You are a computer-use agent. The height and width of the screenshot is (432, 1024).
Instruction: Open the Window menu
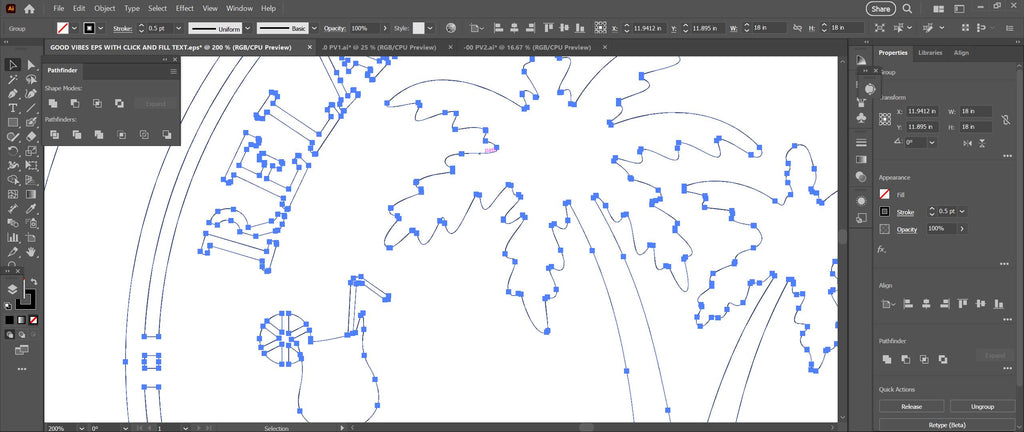point(239,8)
